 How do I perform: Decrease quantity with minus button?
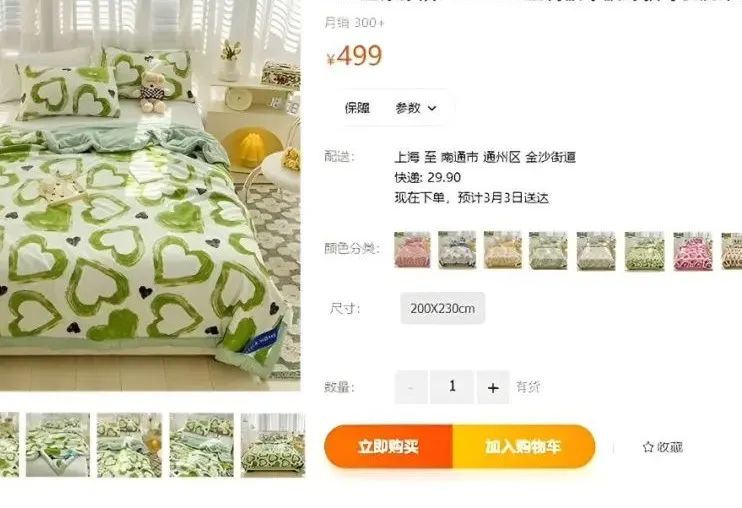[x=411, y=387]
